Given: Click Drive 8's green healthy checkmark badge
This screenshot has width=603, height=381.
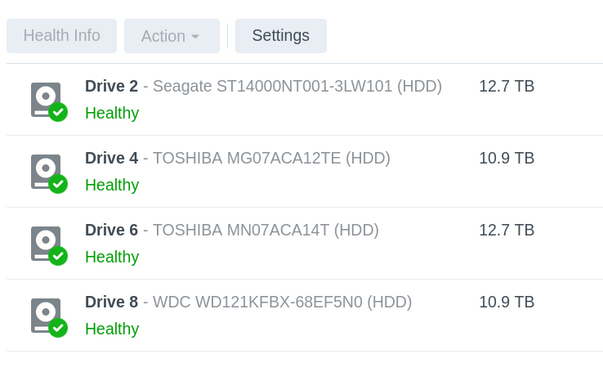Looking at the screenshot, I should click(x=58, y=328).
